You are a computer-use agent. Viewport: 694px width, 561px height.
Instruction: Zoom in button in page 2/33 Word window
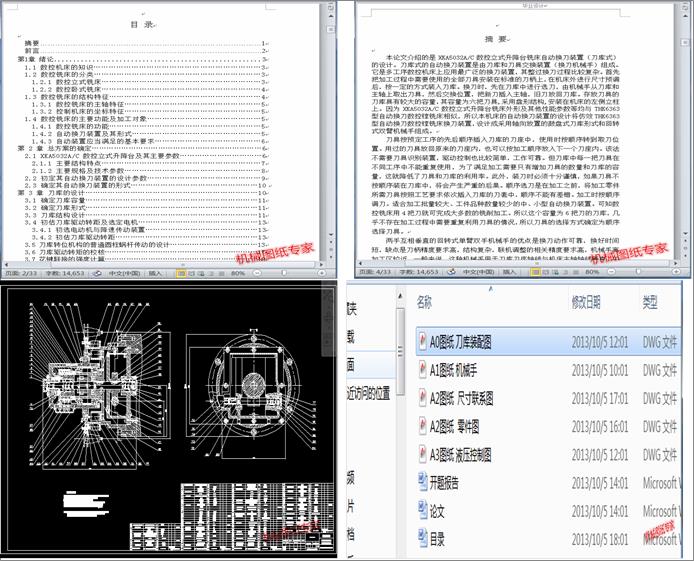[322, 273]
